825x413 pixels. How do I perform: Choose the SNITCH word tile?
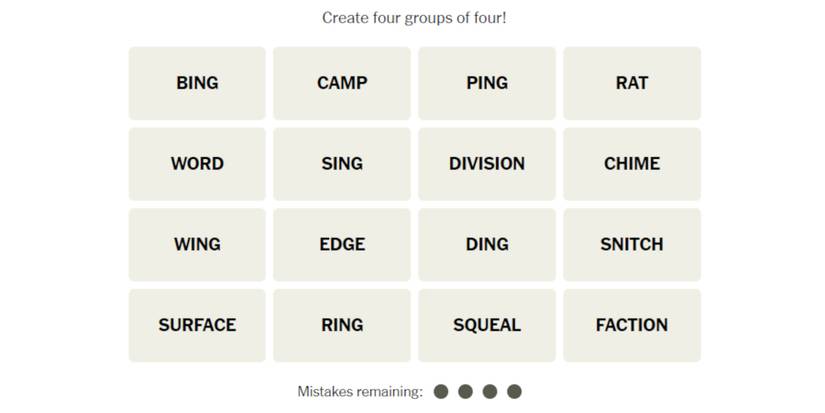(632, 244)
